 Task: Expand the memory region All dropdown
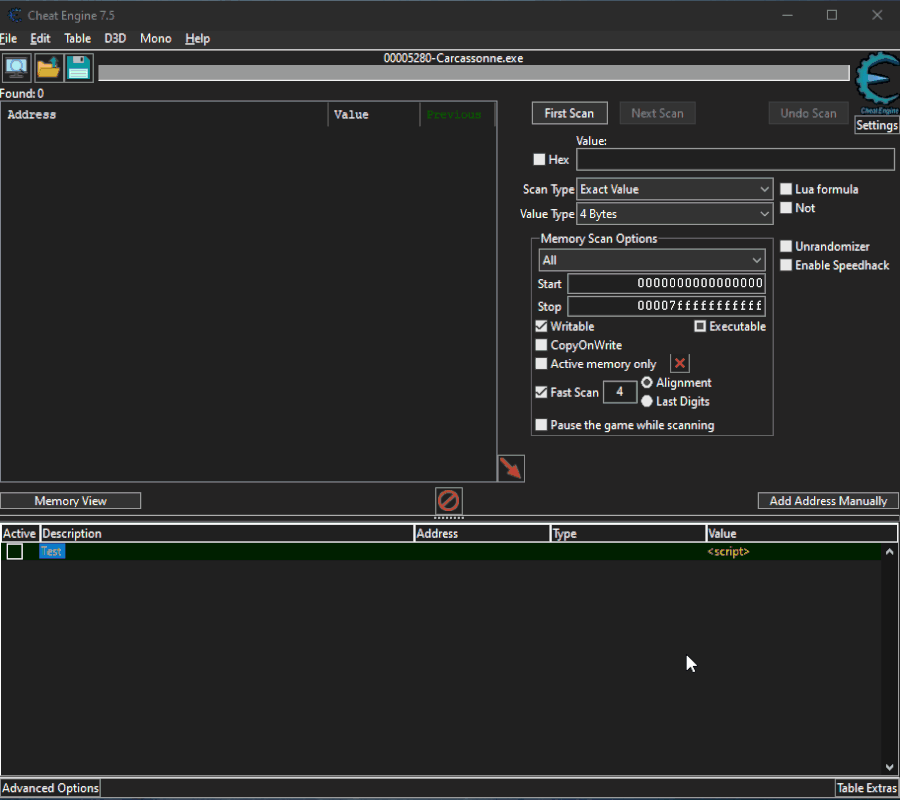(x=651, y=261)
